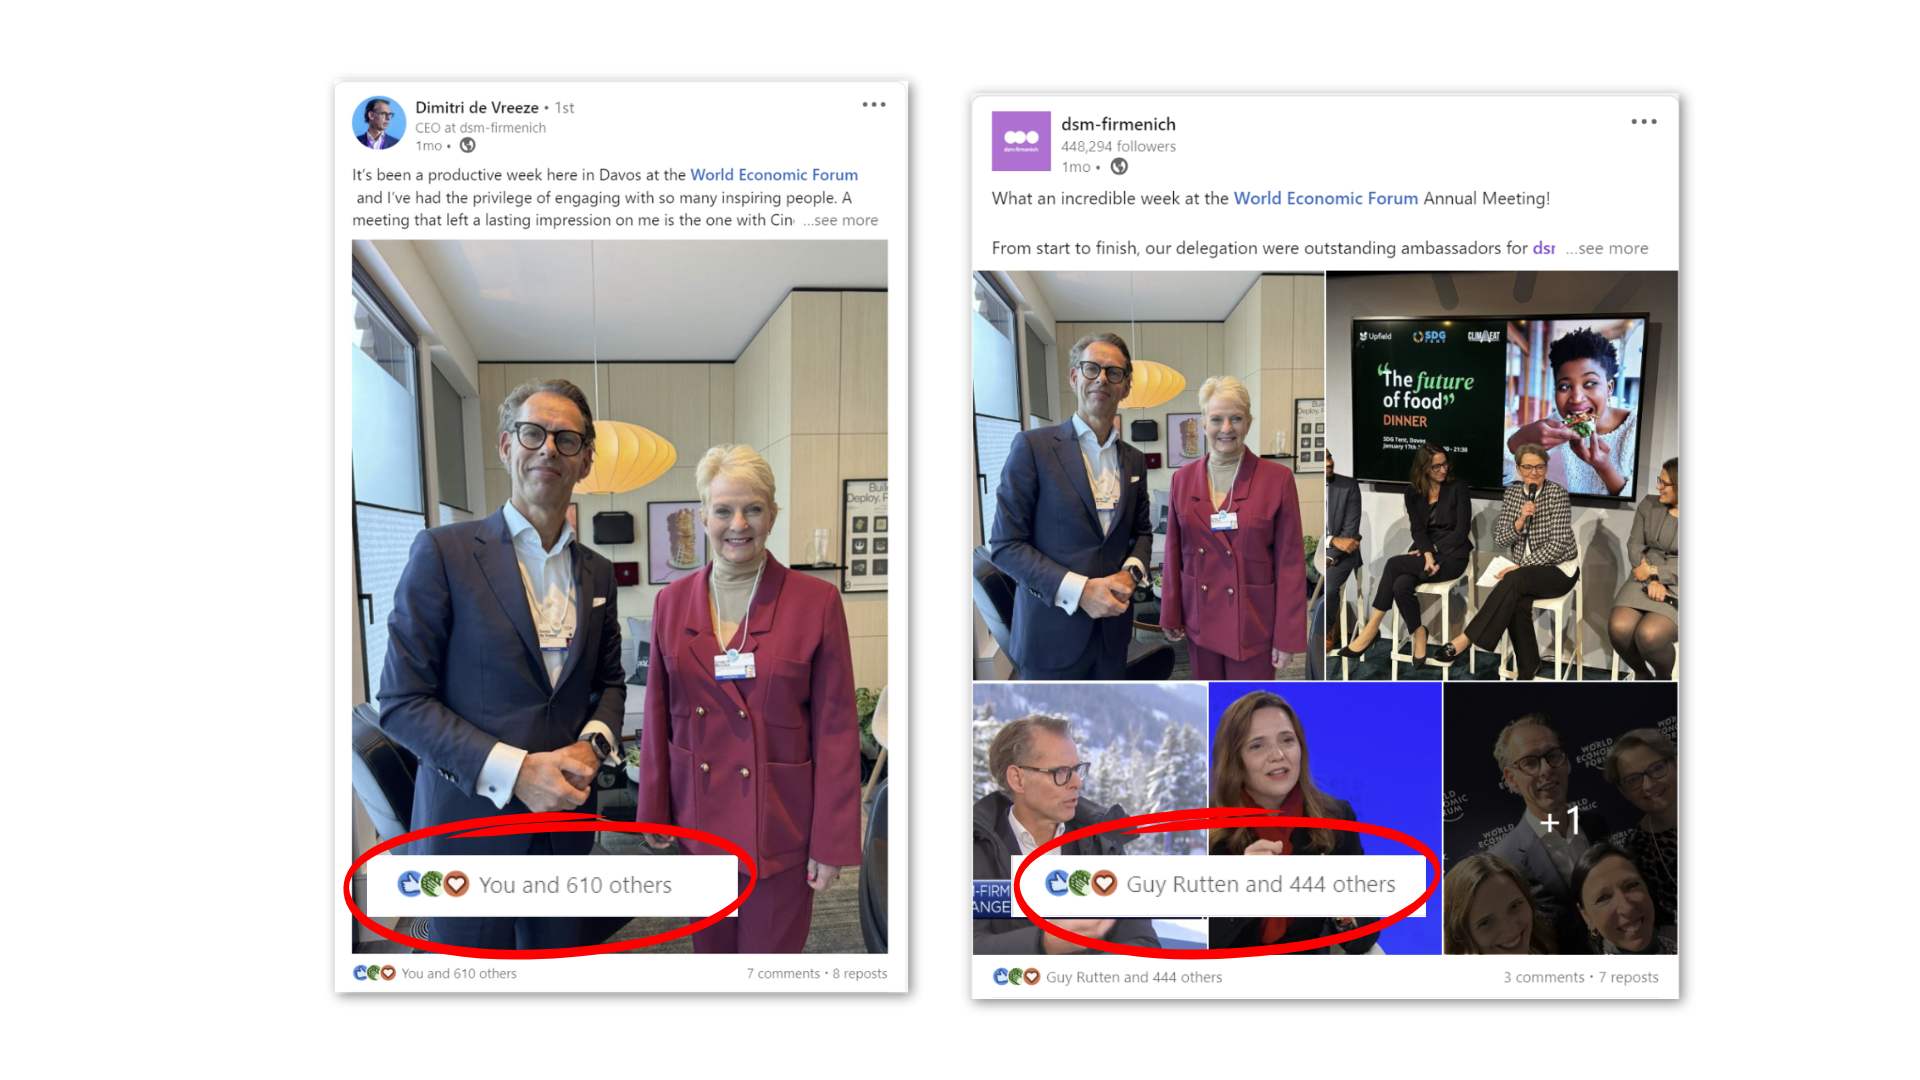View 3 comments on dsm-firmenich post
Screen dimensions: 1920x1080
point(1543,977)
